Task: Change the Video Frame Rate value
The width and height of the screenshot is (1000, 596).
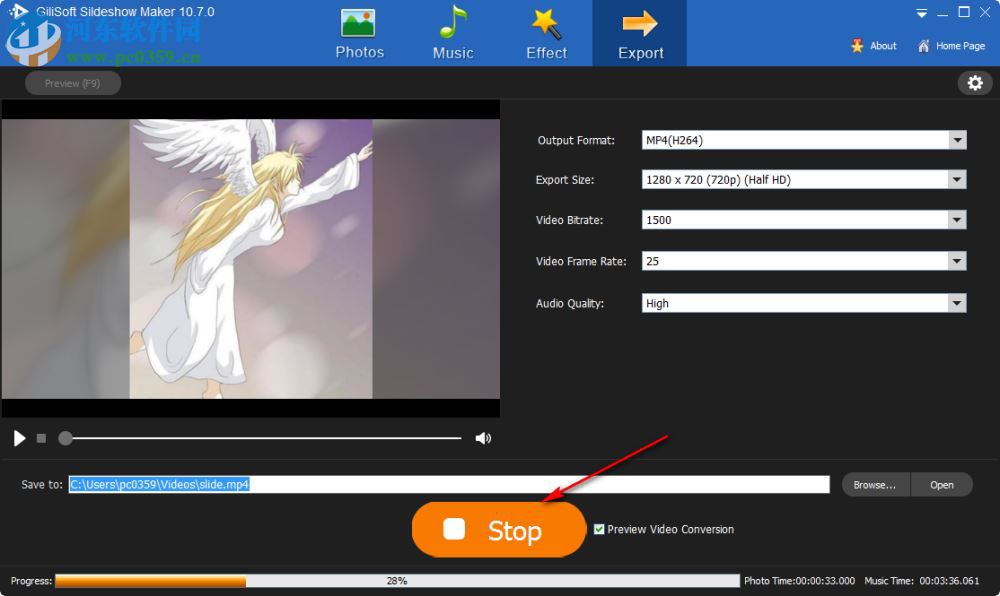Action: pyautogui.click(x=957, y=261)
